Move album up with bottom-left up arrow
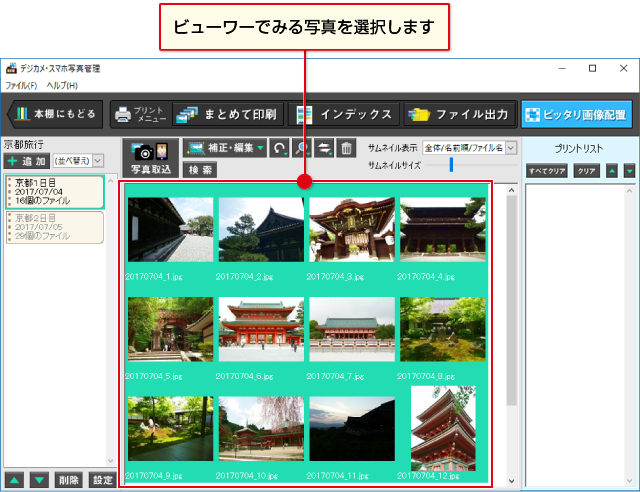The width and height of the screenshot is (640, 492). [x=15, y=480]
